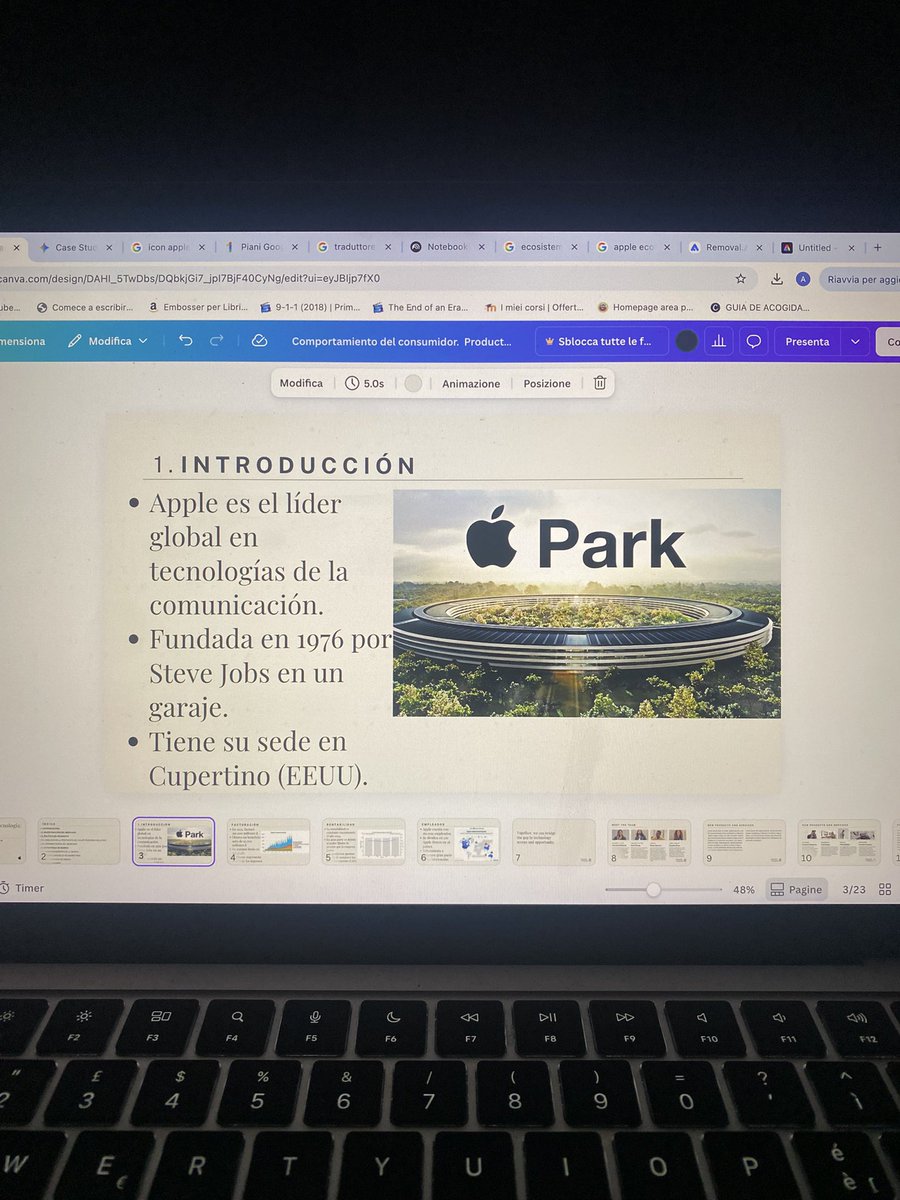
Task: Click 'Riavvia per aggi' browser update button
Action: point(859,279)
